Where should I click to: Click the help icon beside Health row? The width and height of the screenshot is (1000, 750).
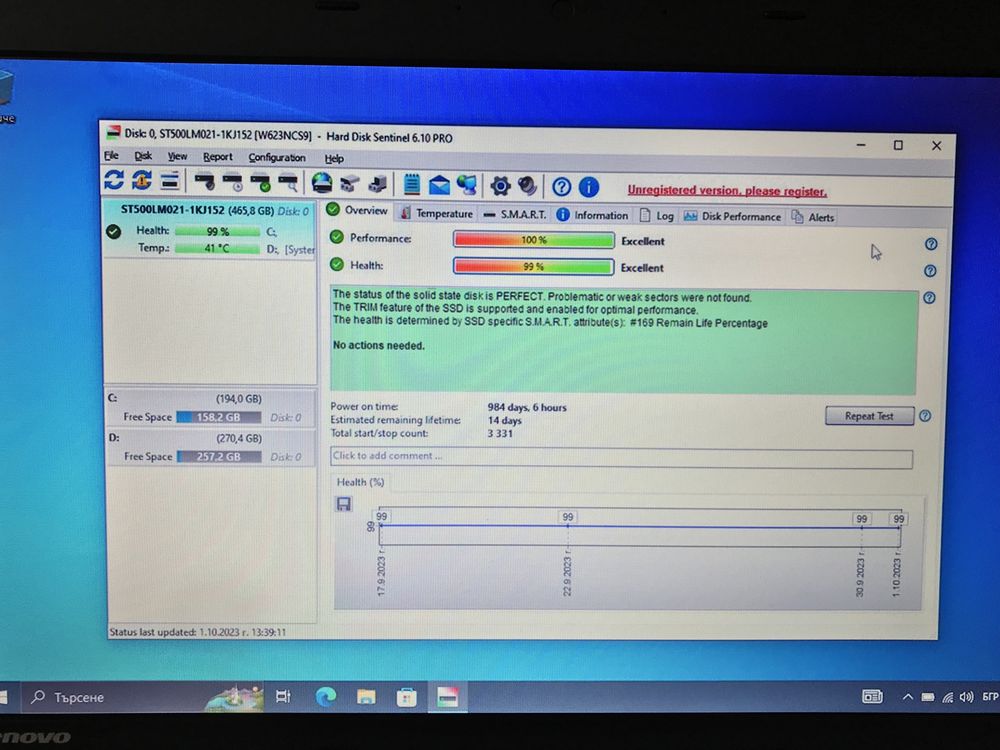pos(930,271)
